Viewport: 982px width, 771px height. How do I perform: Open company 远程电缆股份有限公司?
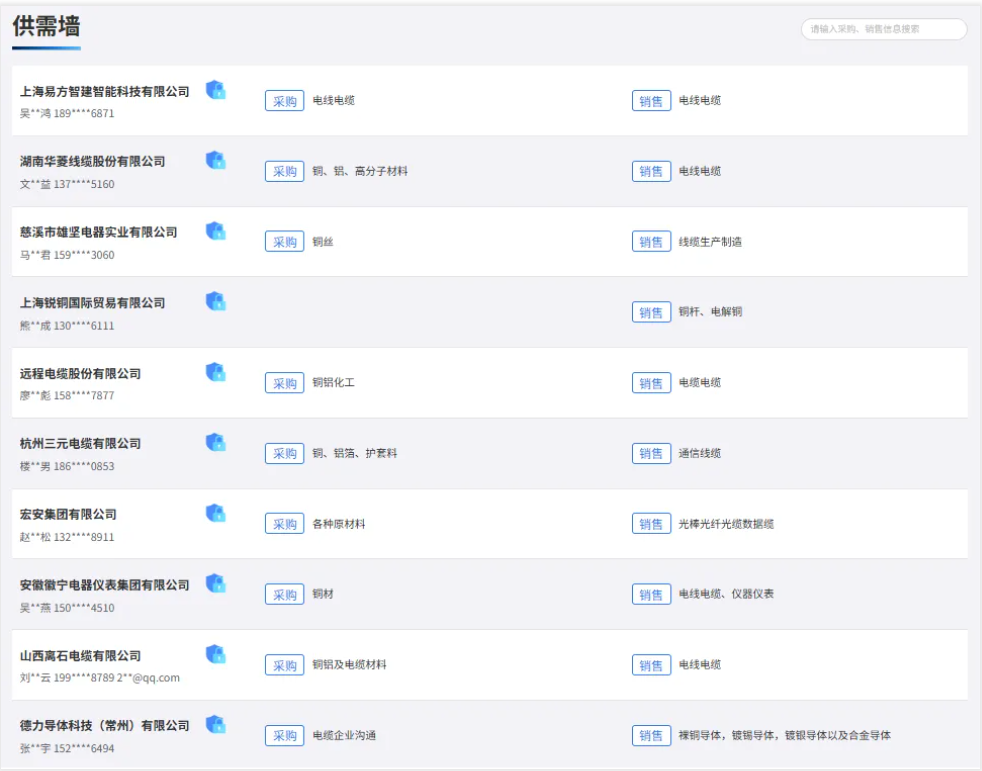pos(80,374)
